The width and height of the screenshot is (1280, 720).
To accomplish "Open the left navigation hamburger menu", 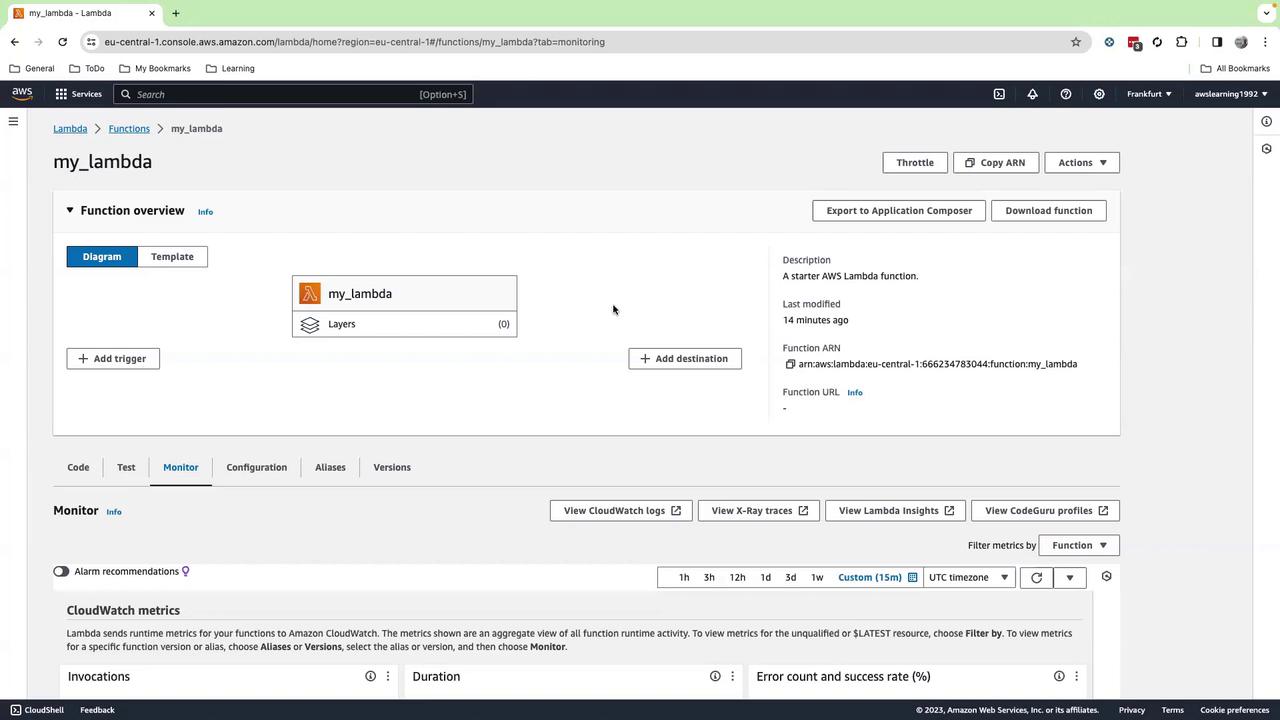I will (x=13, y=122).
